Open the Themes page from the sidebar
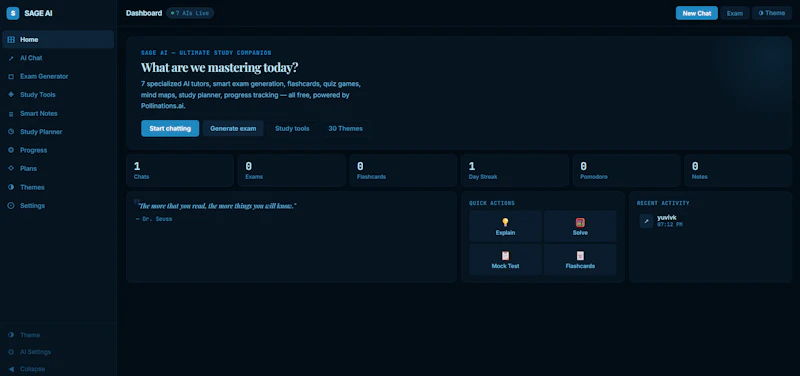Screen dimensions: 800x376 click(58, 187)
